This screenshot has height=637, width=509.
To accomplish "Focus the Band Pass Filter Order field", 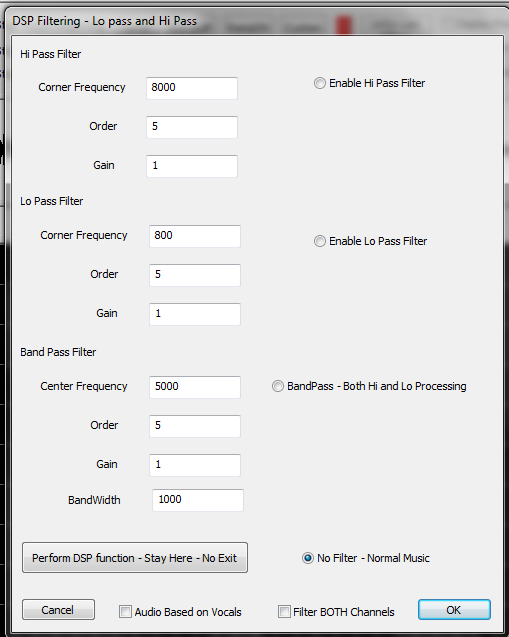I will point(195,426).
